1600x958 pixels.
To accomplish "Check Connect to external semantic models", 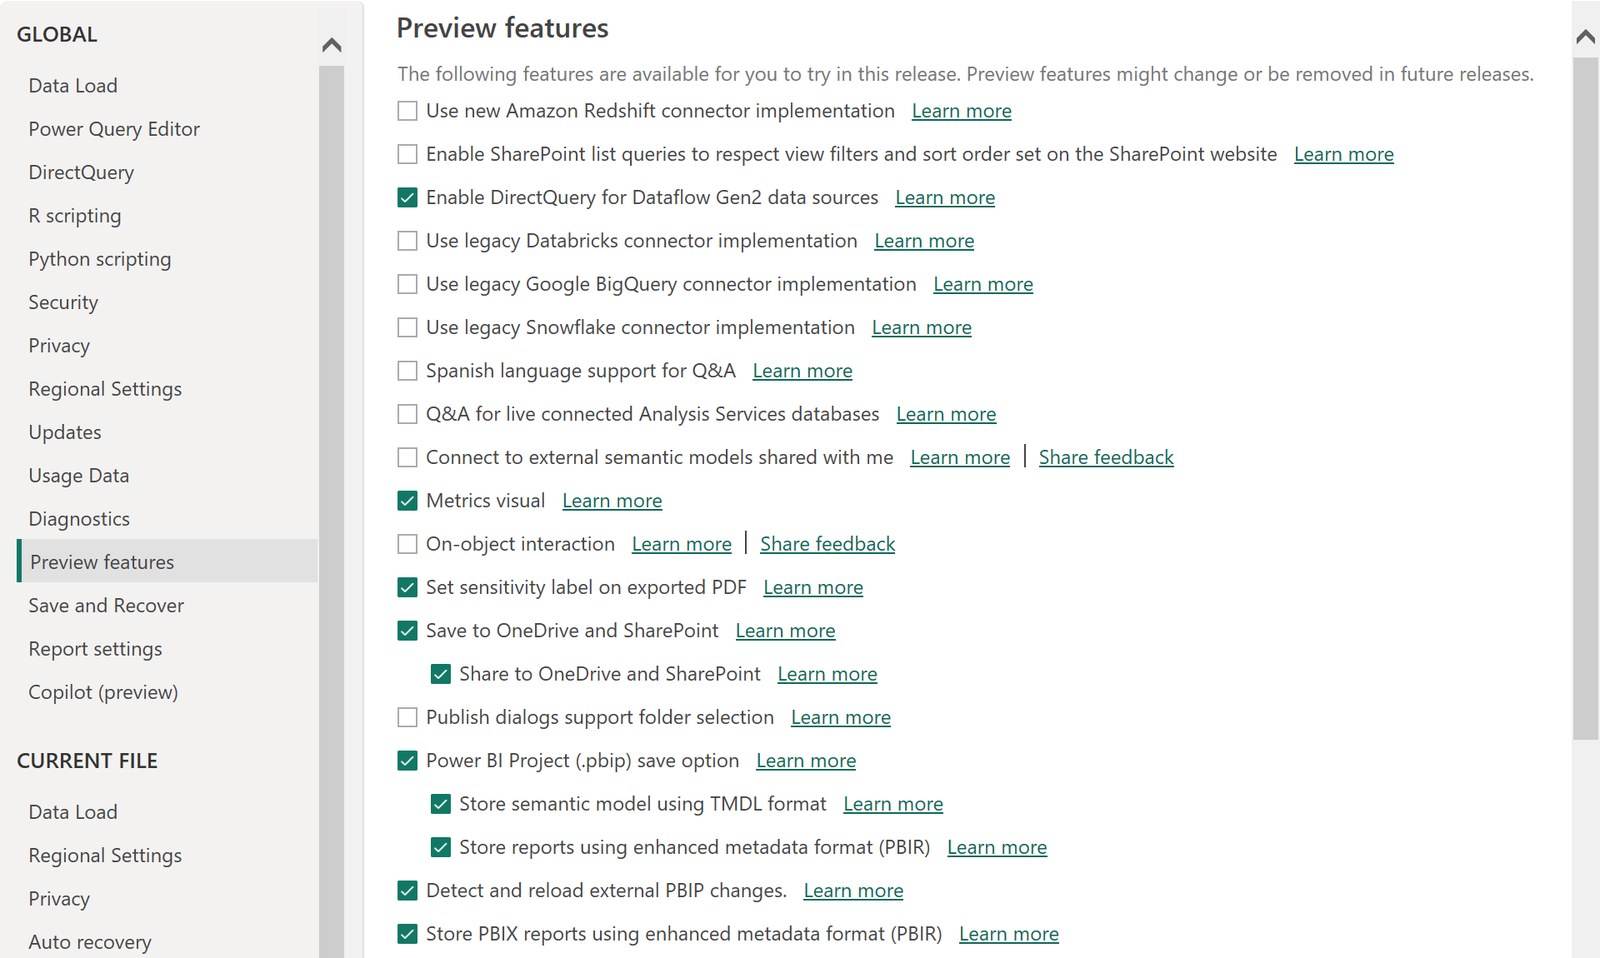I will pyautogui.click(x=407, y=457).
